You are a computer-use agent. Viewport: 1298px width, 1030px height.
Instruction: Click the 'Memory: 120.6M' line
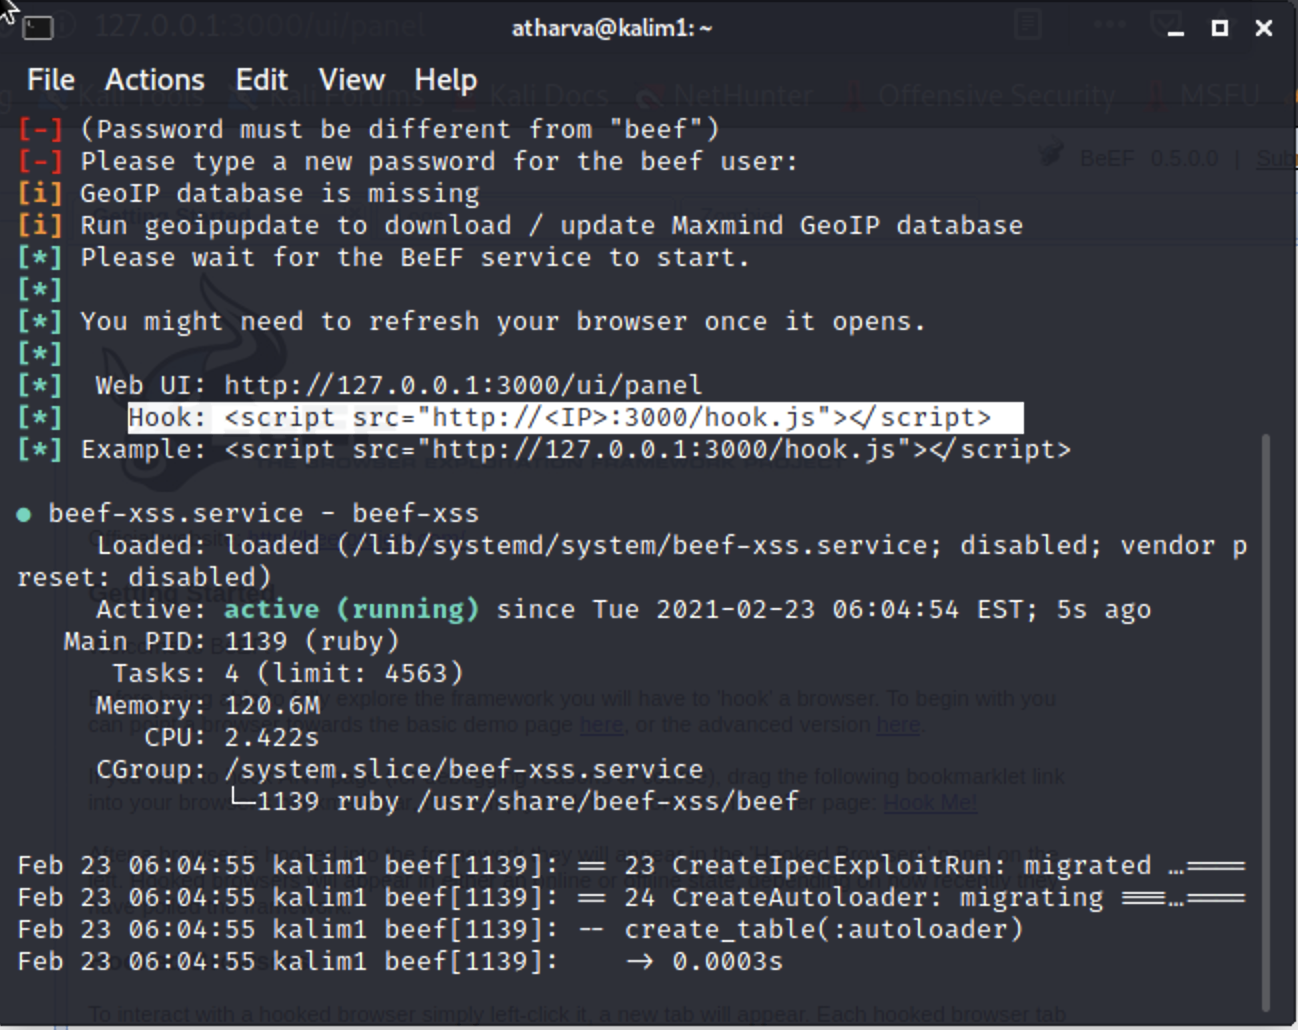coord(208,705)
